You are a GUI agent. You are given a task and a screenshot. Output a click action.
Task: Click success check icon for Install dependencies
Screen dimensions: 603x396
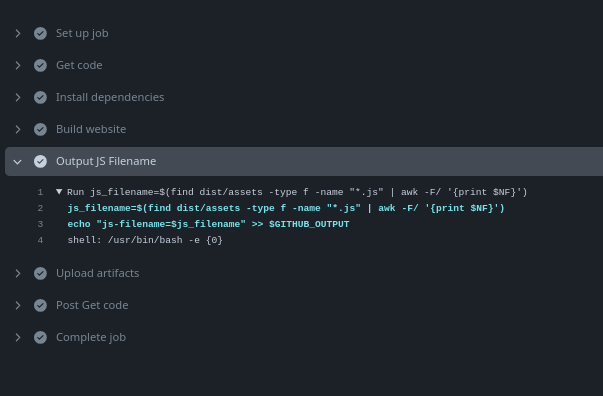coord(40,97)
